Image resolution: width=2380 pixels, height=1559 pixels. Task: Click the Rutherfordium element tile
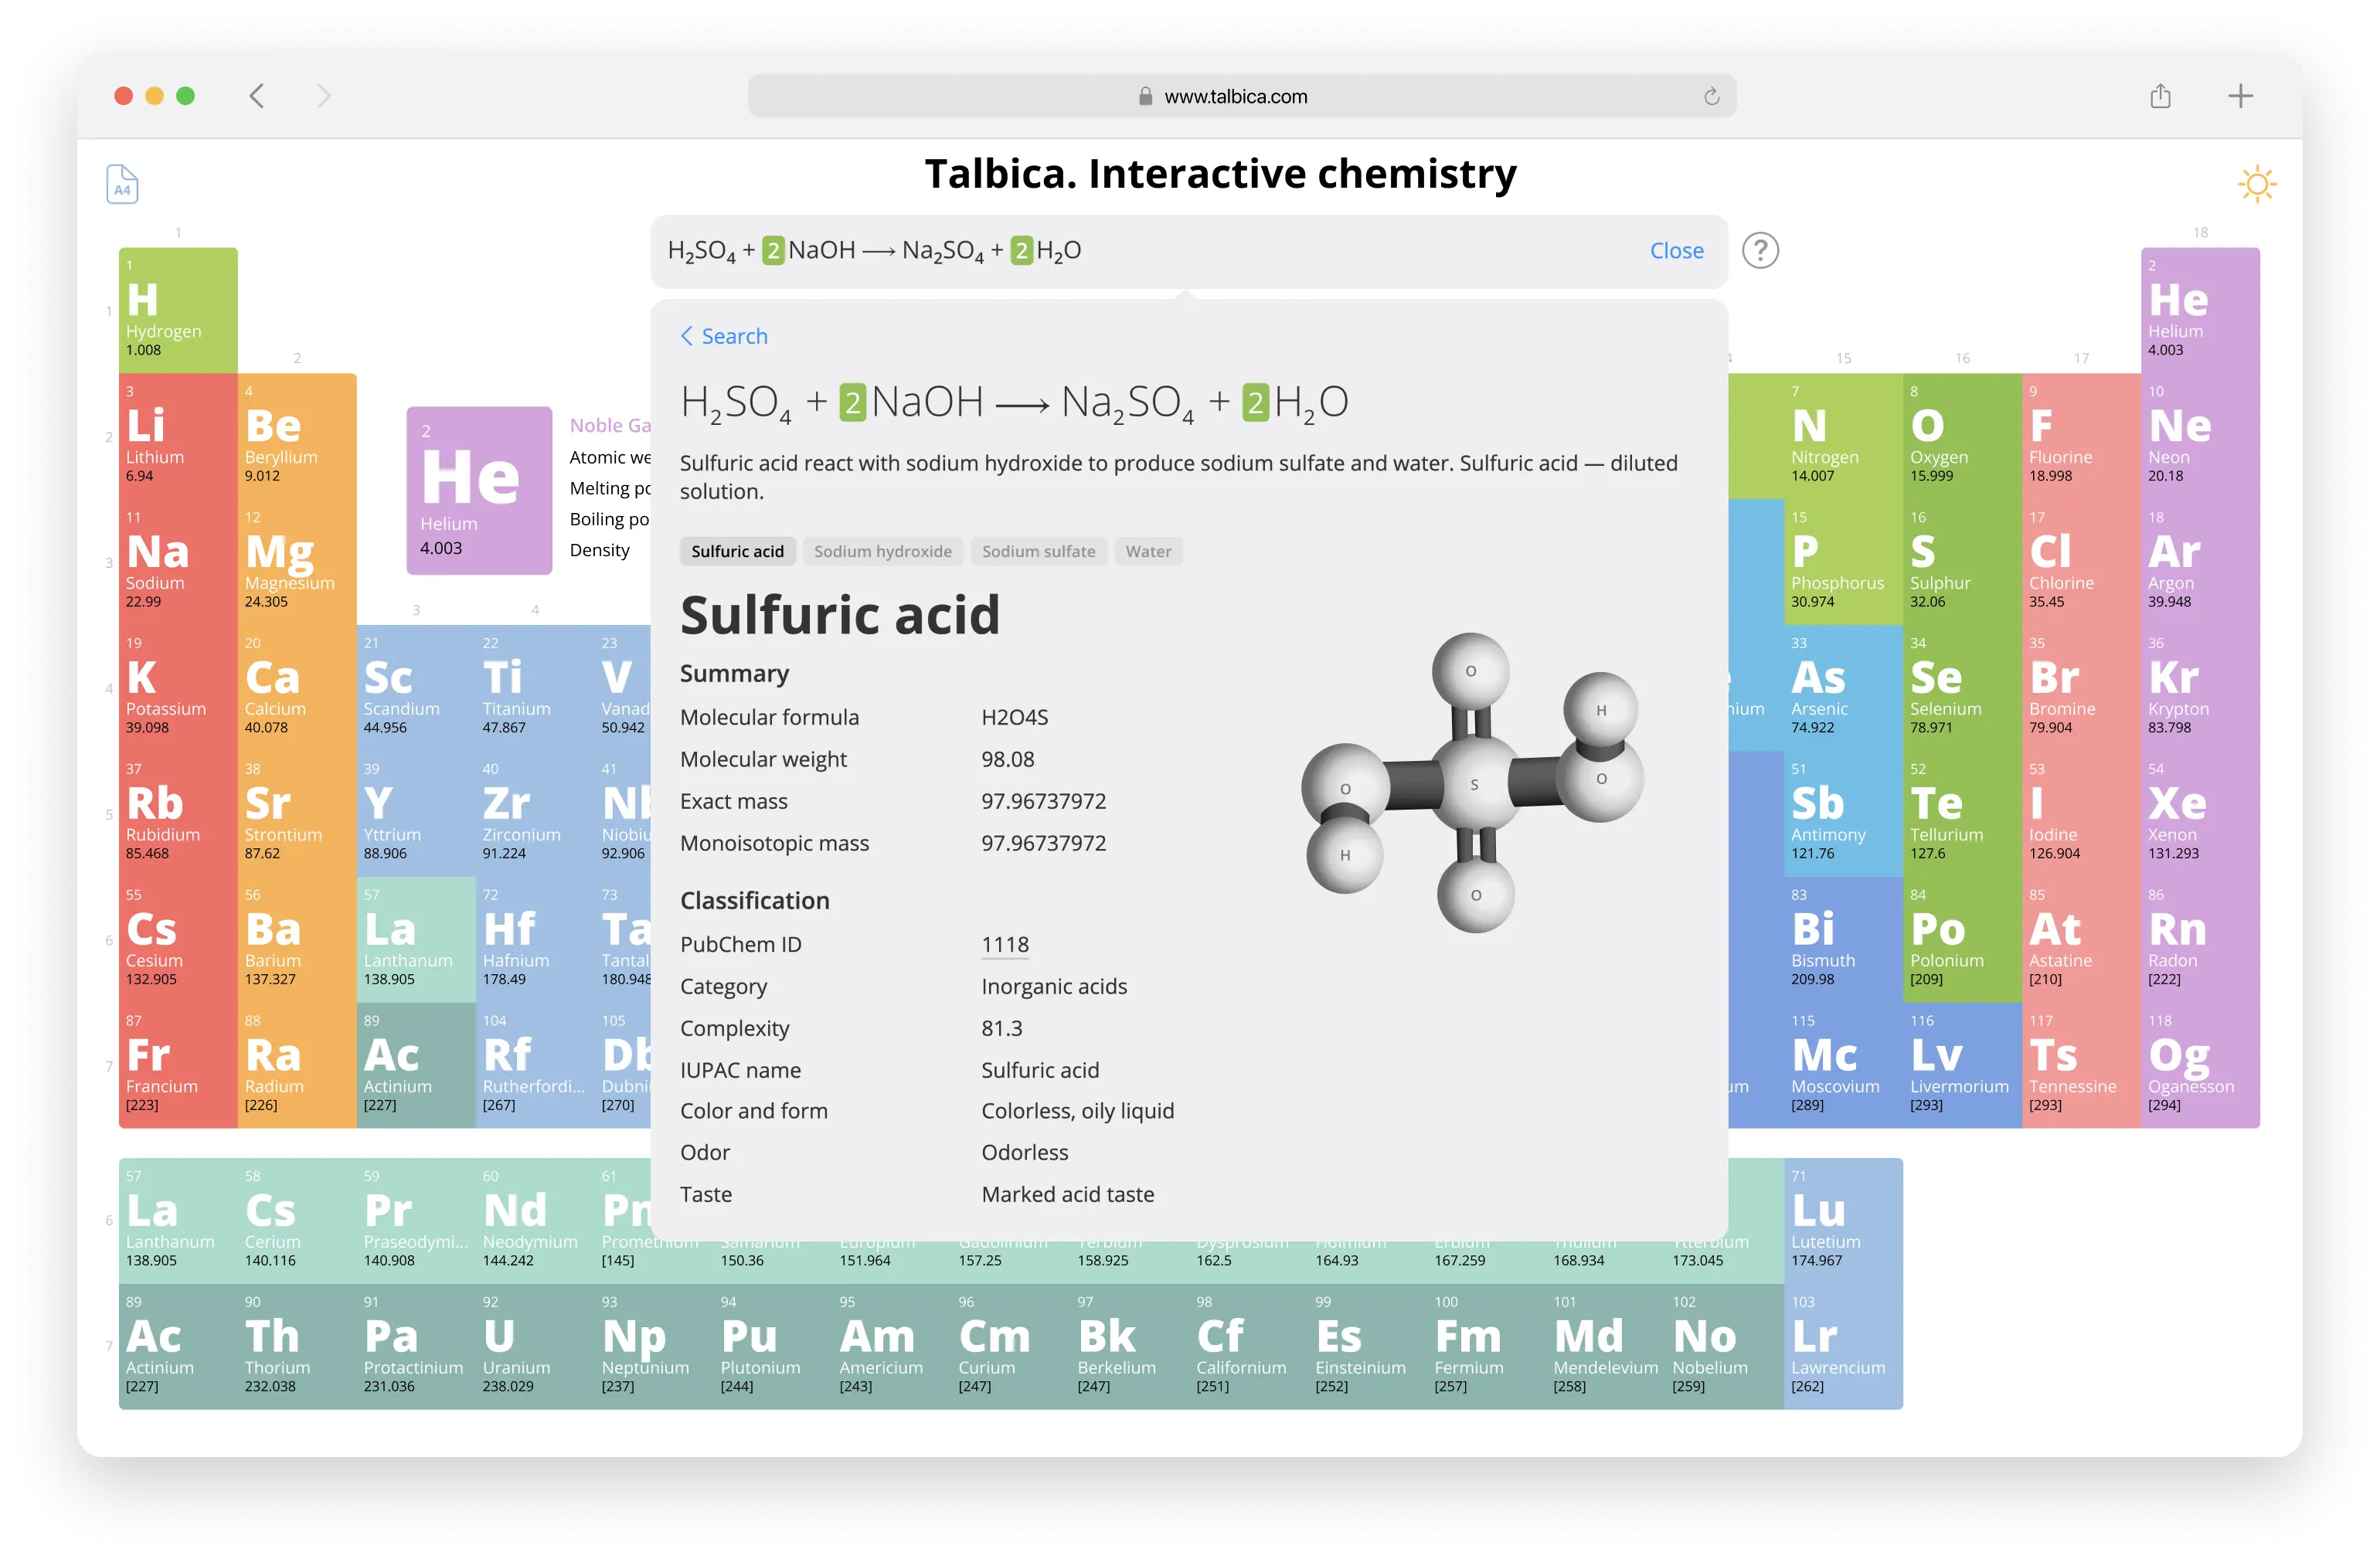point(535,1066)
